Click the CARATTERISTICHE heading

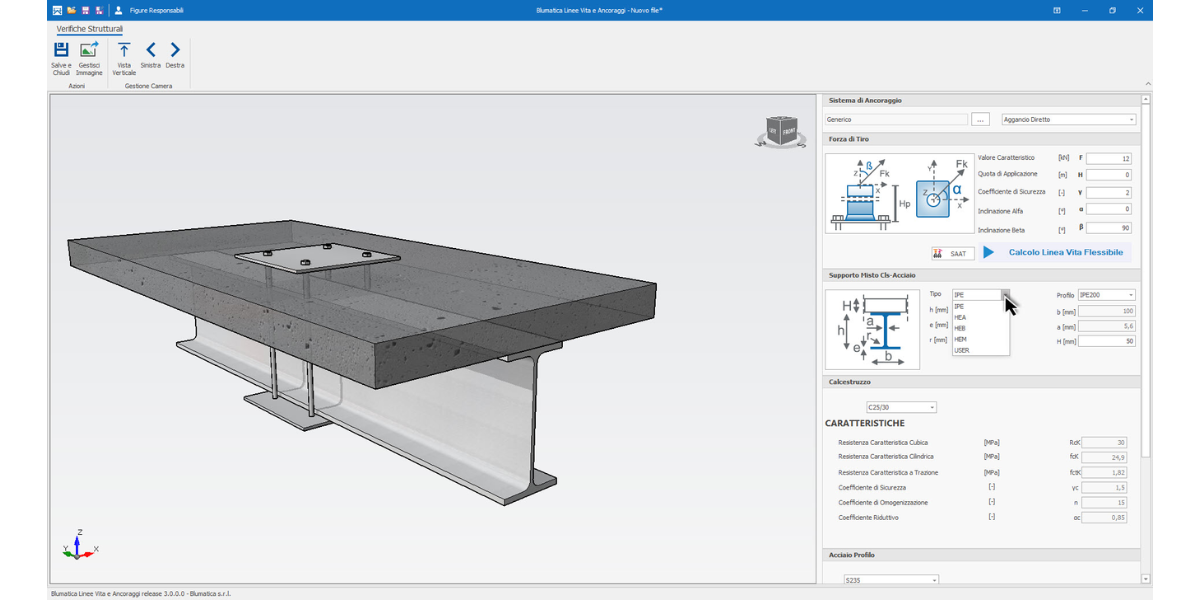864,423
